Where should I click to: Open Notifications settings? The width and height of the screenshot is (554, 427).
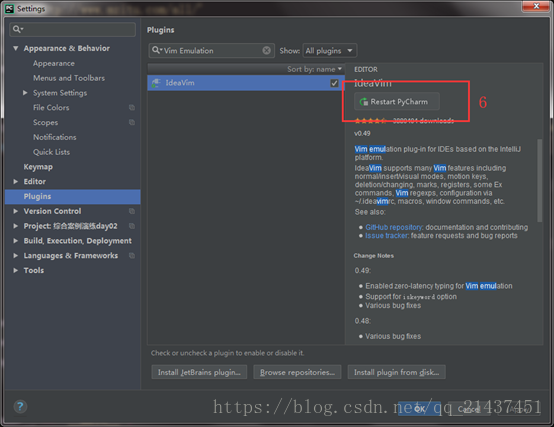click(x=54, y=137)
